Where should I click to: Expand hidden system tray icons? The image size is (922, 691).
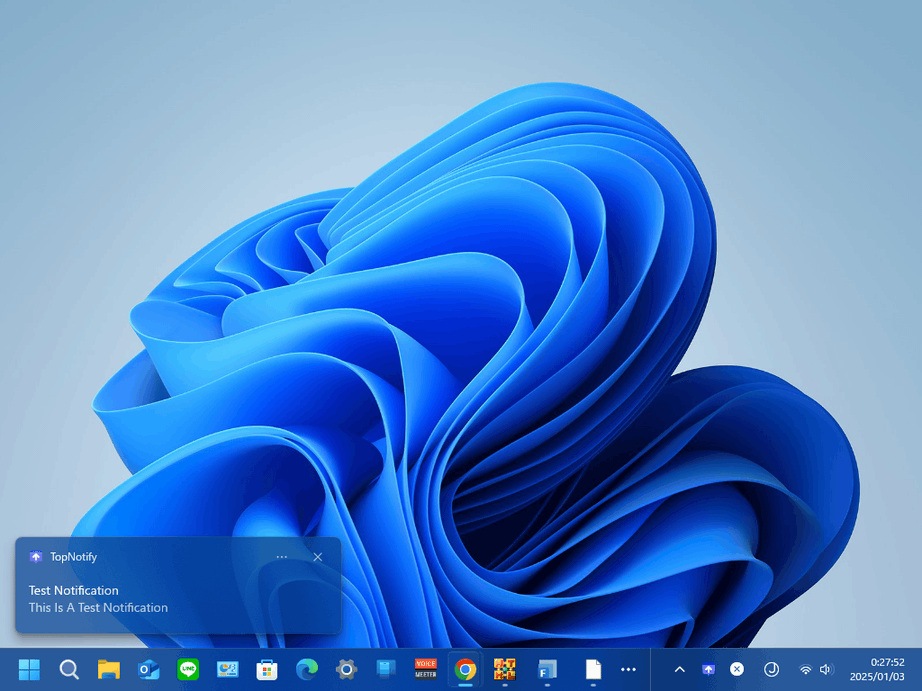tap(680, 669)
